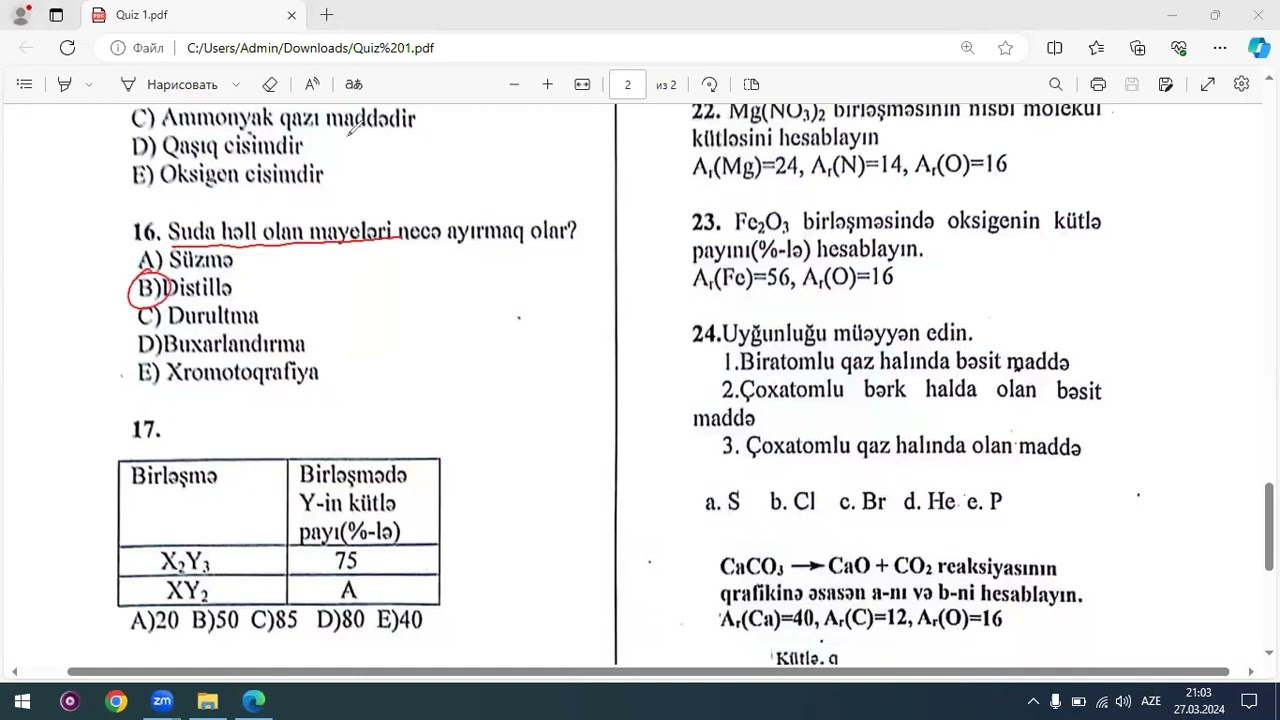The image size is (1280, 720).
Task: Enter PDF full screen mode
Action: point(1208,85)
